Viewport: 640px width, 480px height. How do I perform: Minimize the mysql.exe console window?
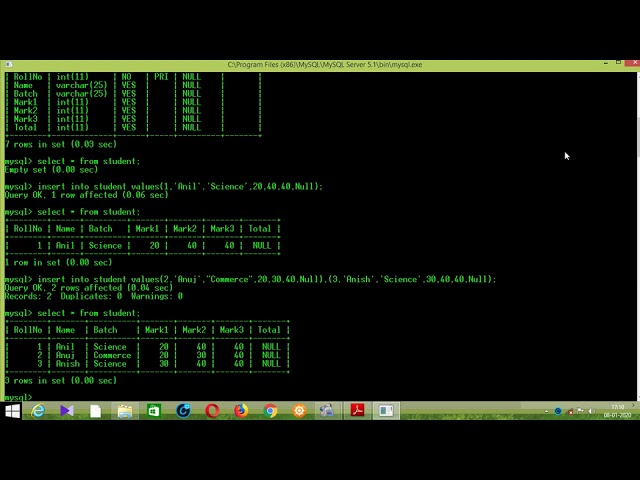pos(606,63)
